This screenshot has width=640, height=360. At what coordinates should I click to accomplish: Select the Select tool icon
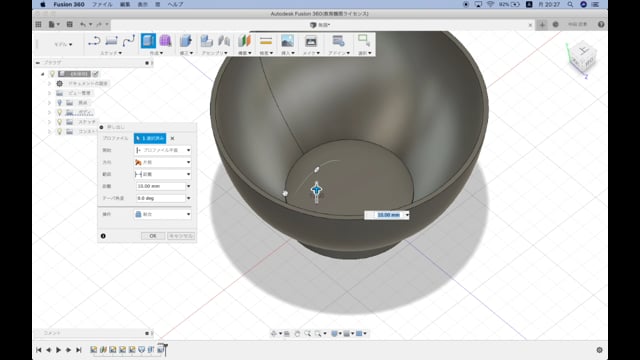363,40
